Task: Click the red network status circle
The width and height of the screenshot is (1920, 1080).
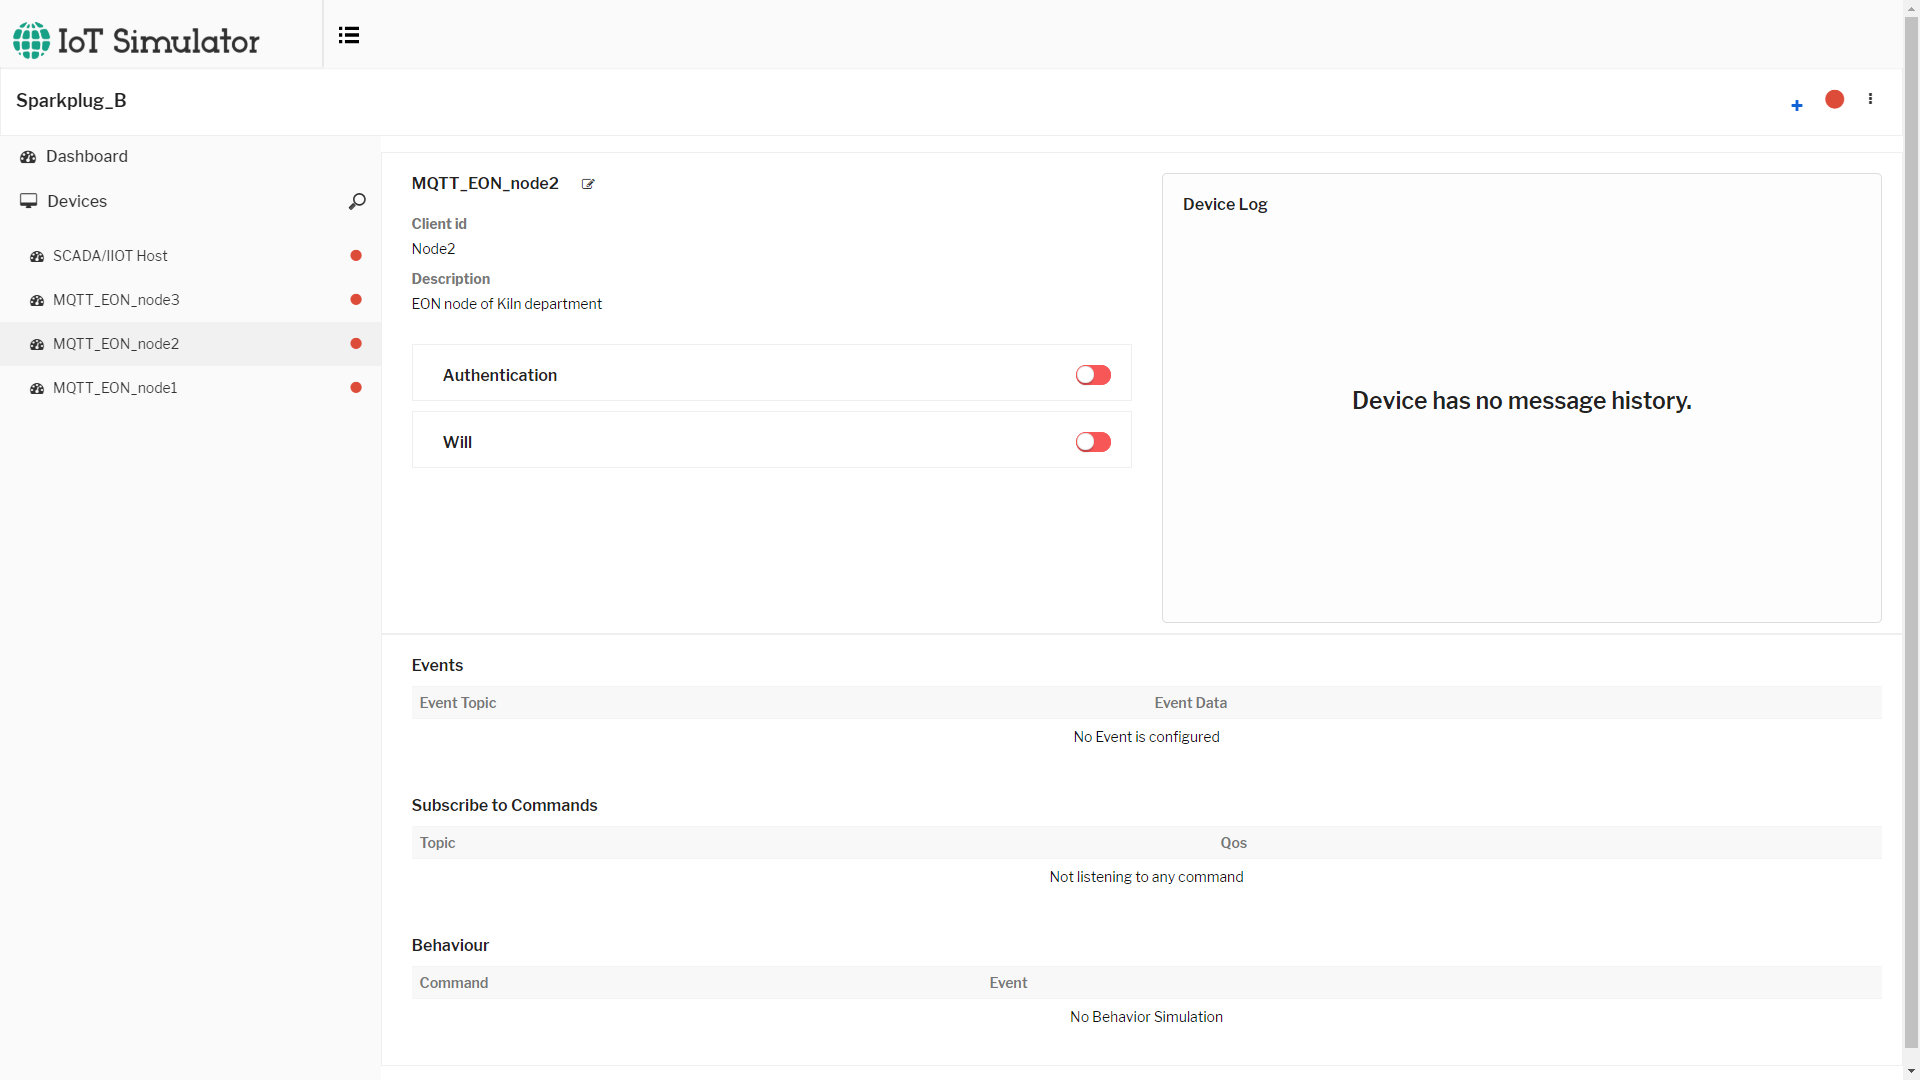Action: point(1834,99)
